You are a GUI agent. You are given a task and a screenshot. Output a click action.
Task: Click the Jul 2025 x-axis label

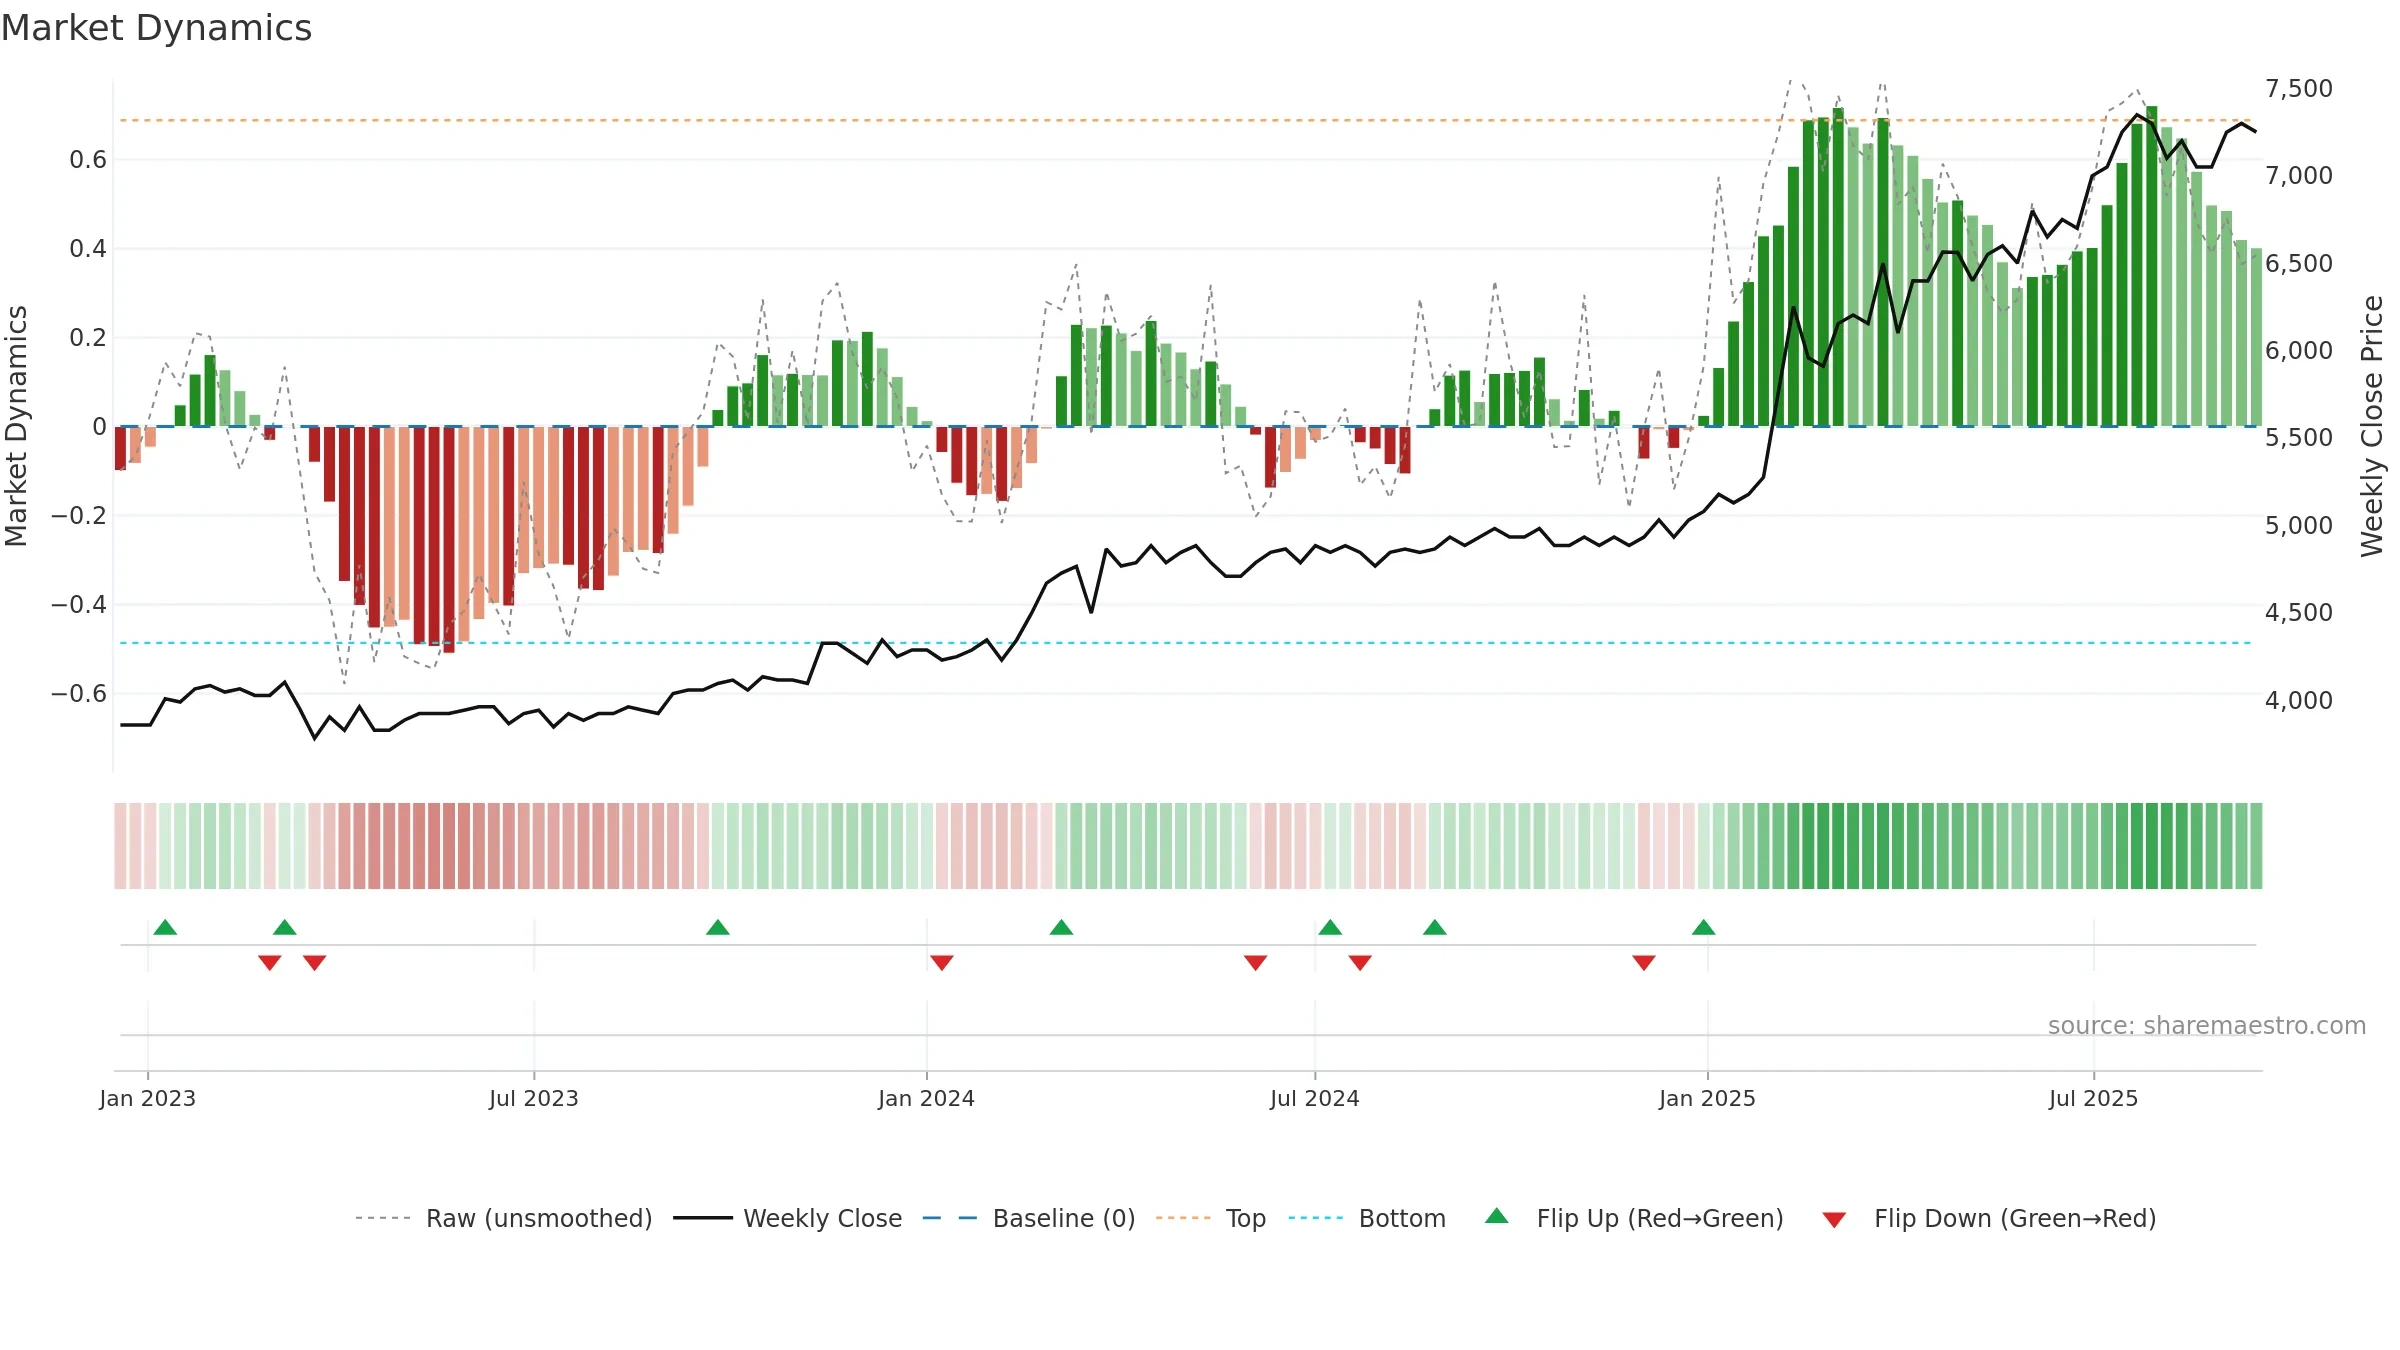click(x=2094, y=1098)
